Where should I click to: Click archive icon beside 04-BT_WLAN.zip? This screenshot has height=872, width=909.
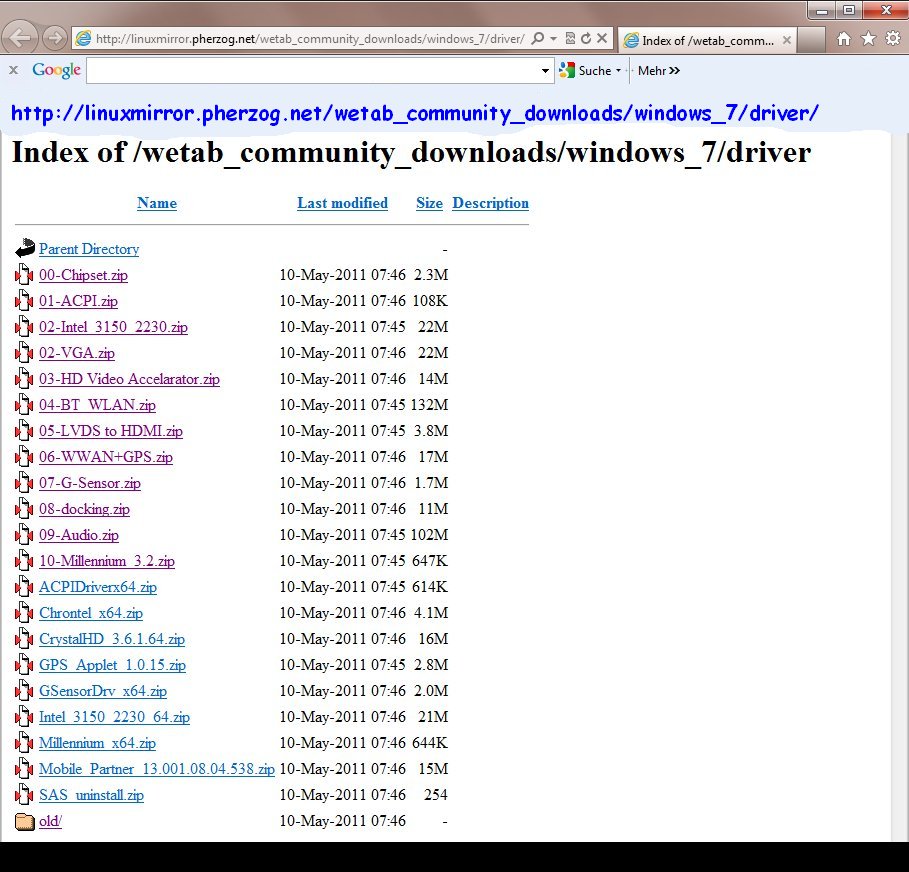click(x=24, y=405)
